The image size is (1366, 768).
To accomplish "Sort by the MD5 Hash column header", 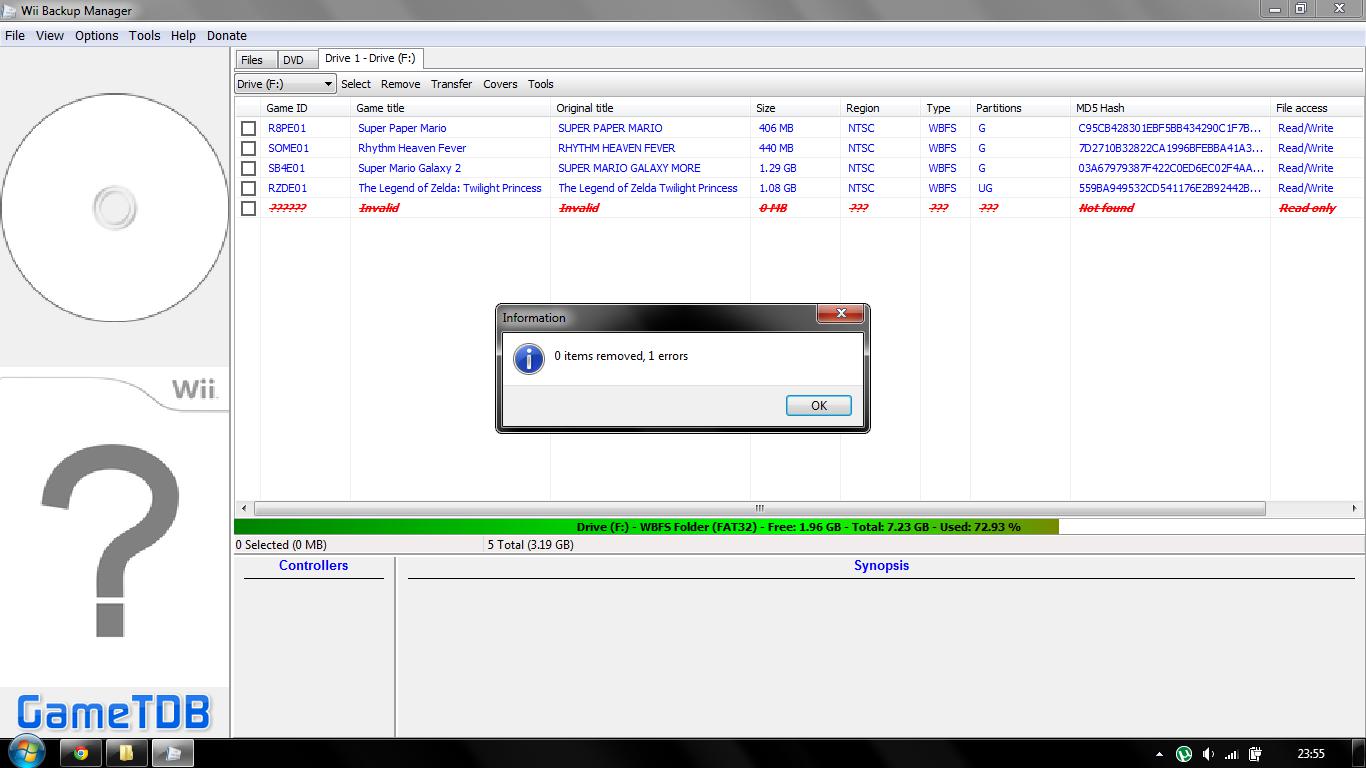I will (x=1170, y=108).
